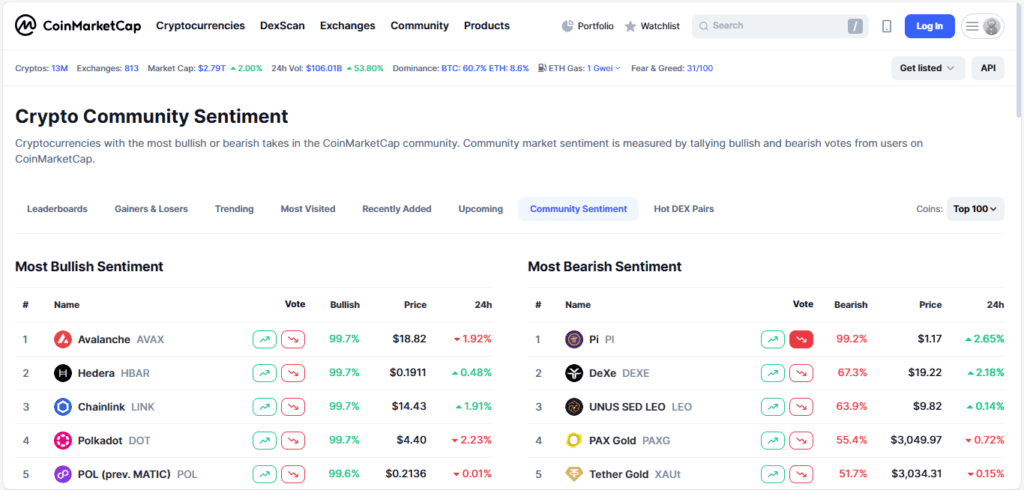
Task: Open the hamburger profile avatar menu
Action: [983, 26]
